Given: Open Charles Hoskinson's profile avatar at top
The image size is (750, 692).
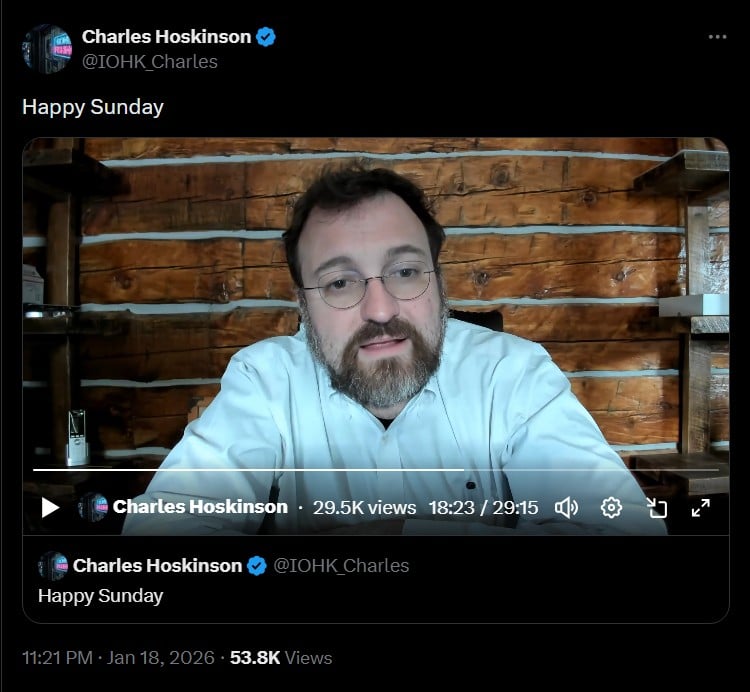Looking at the screenshot, I should click(47, 49).
